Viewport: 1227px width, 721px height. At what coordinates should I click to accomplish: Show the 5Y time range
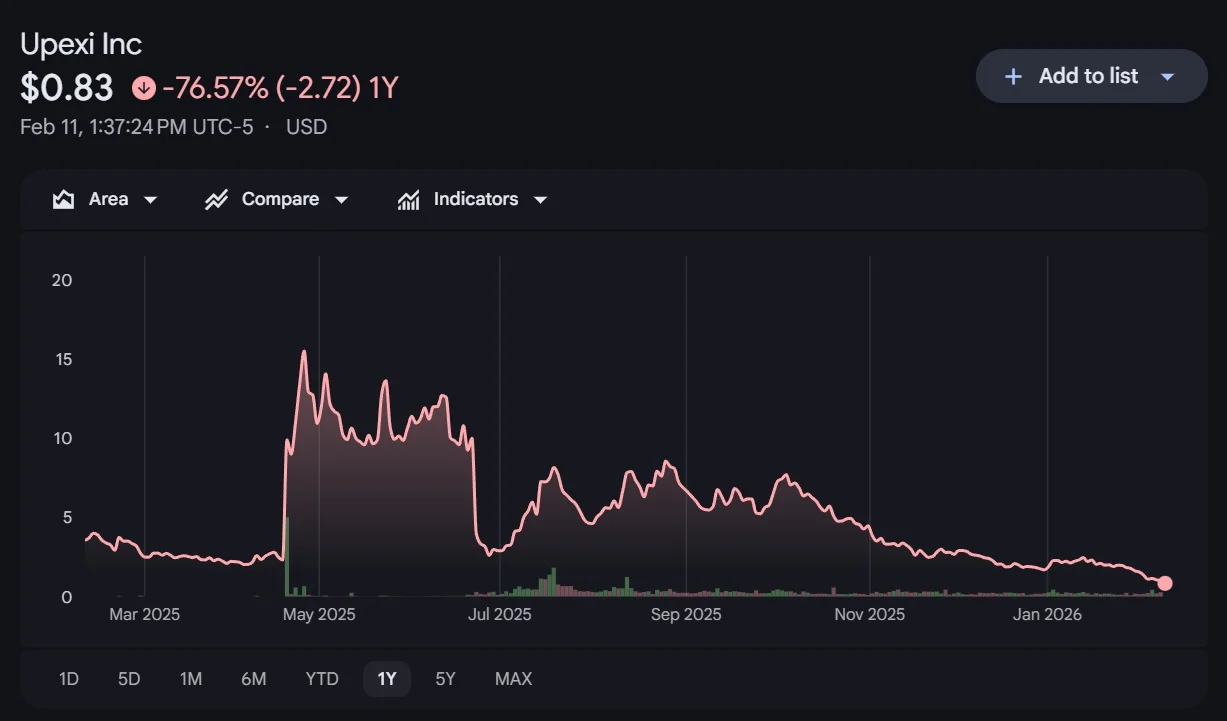445,679
